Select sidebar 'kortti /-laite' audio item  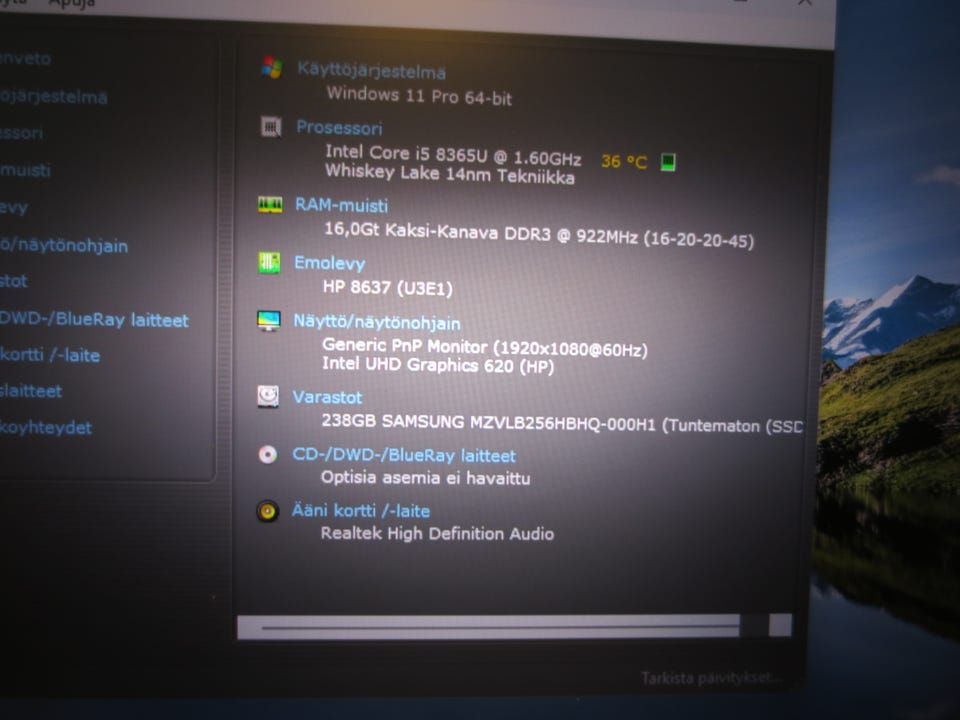click(50, 355)
